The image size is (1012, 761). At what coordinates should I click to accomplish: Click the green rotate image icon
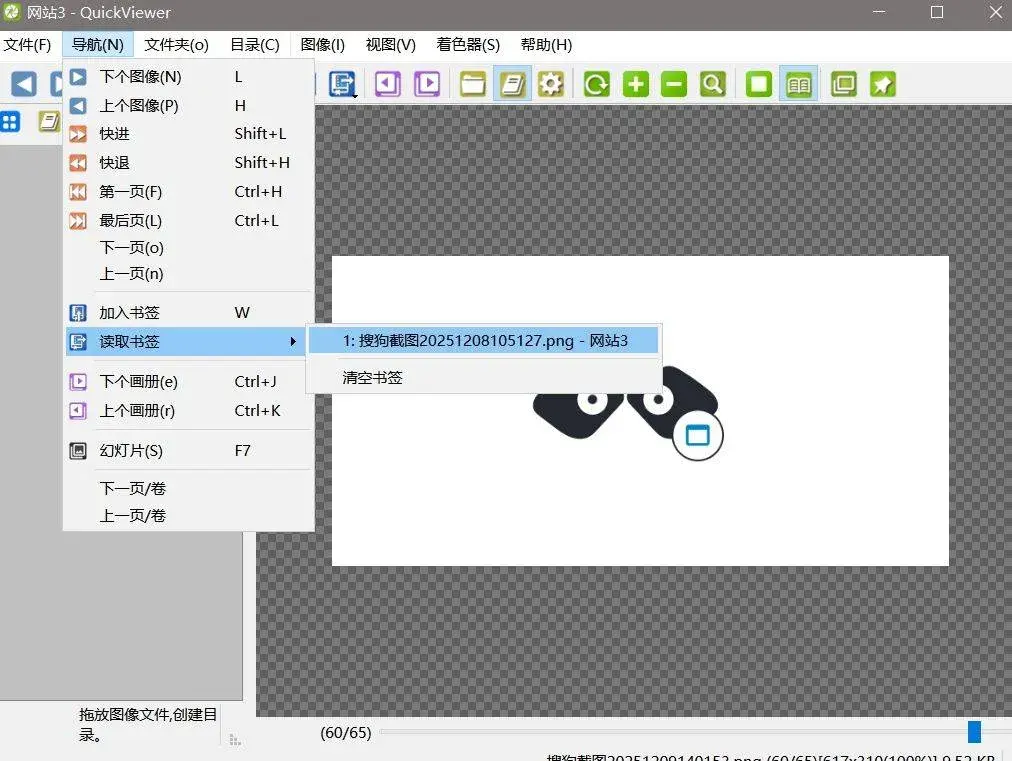596,84
